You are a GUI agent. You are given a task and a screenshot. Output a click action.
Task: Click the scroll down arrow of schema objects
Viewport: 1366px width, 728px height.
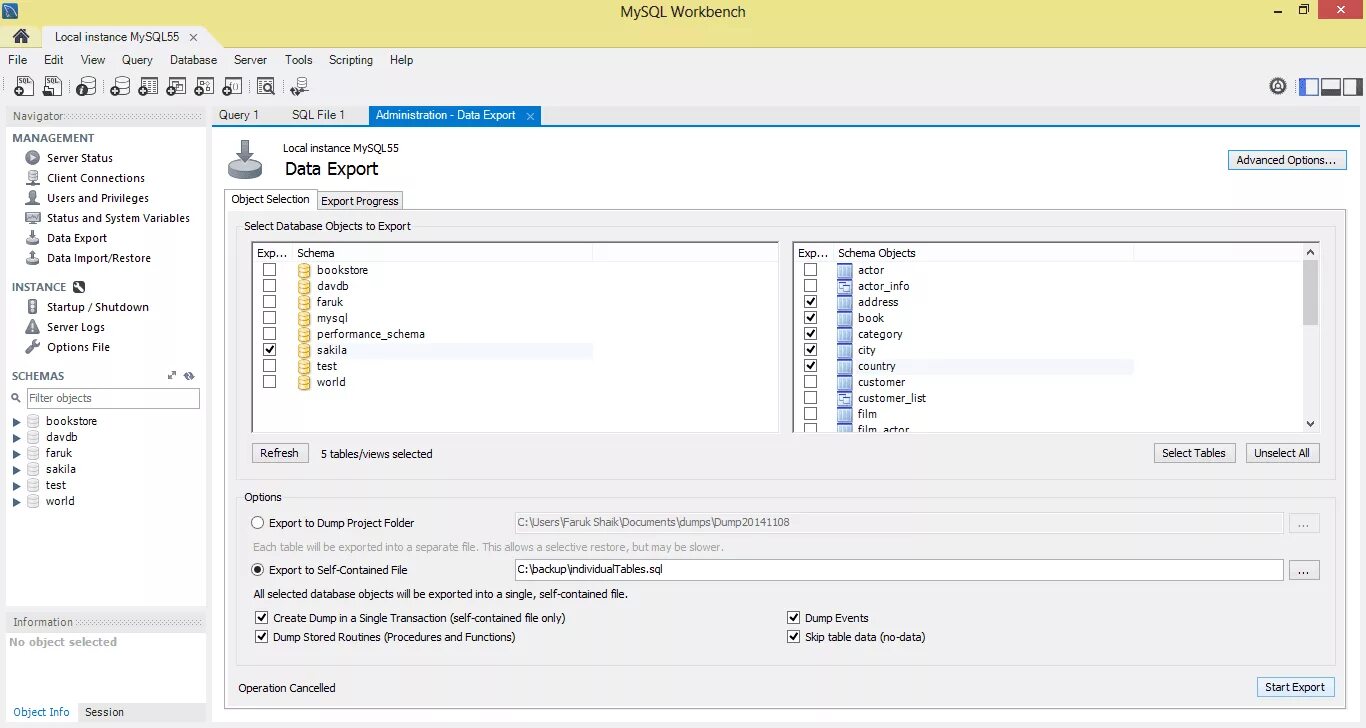pos(1310,424)
